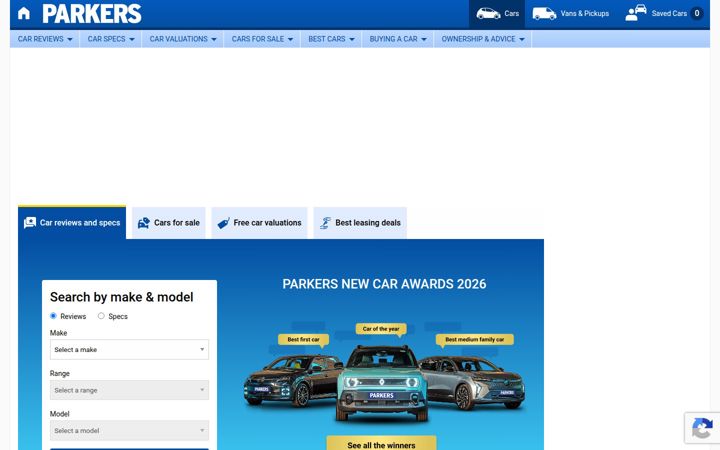Switch to Car reviews and specs tab
The image size is (720, 450).
click(x=72, y=223)
